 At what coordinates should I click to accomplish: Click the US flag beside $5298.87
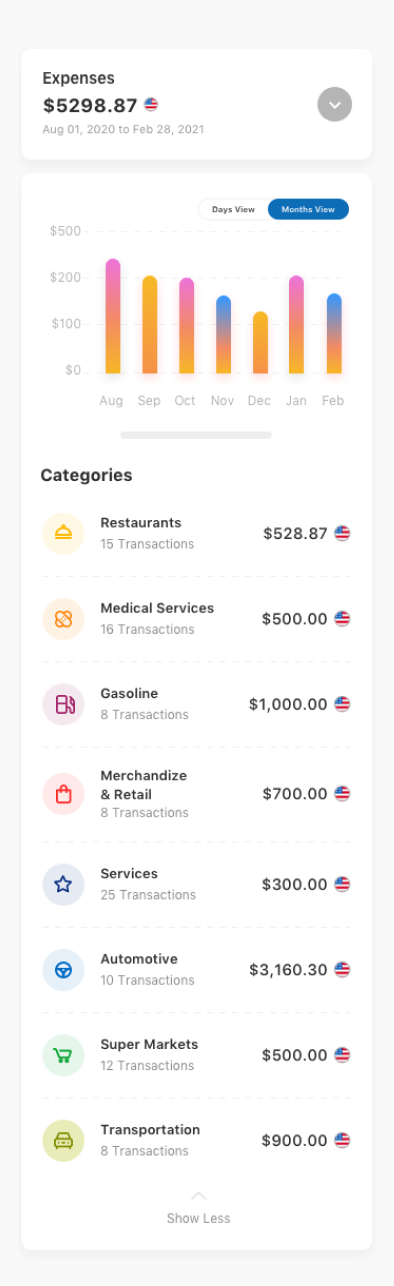[x=151, y=104]
